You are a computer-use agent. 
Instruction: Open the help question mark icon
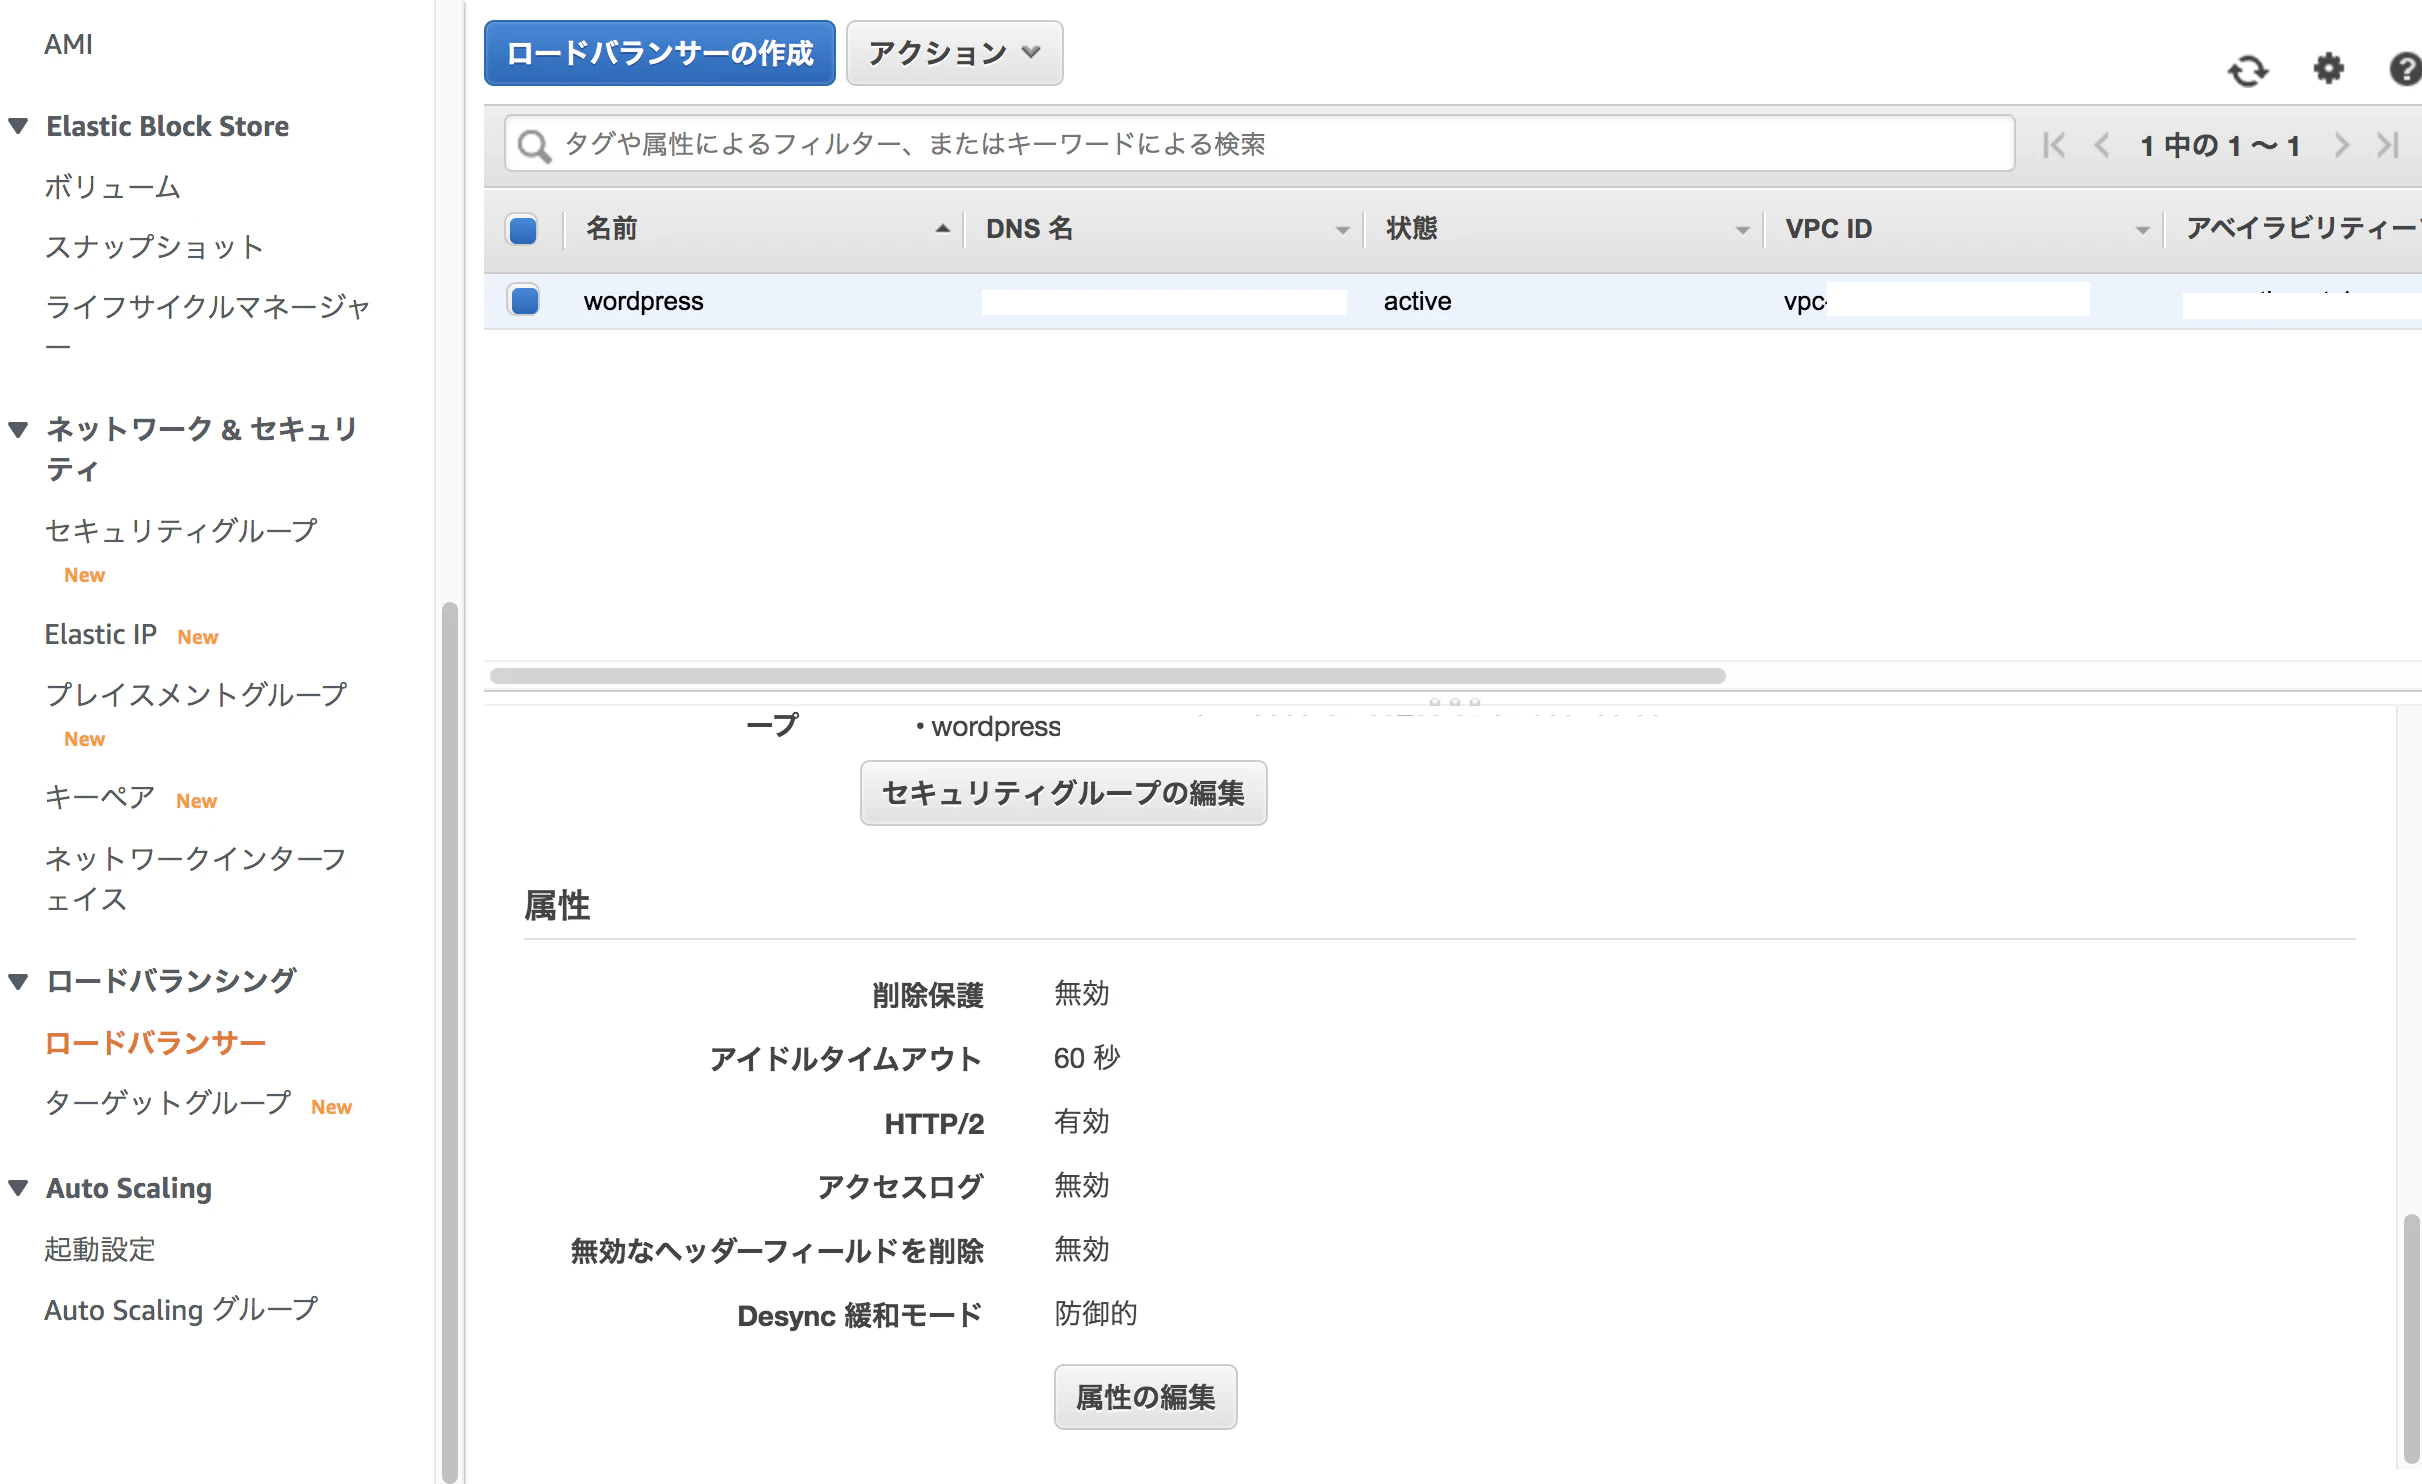2405,69
